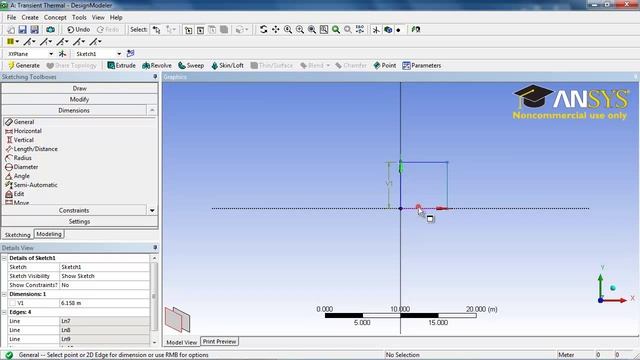Select the Angle dimension tool
The width and height of the screenshot is (640, 360).
pos(18,176)
